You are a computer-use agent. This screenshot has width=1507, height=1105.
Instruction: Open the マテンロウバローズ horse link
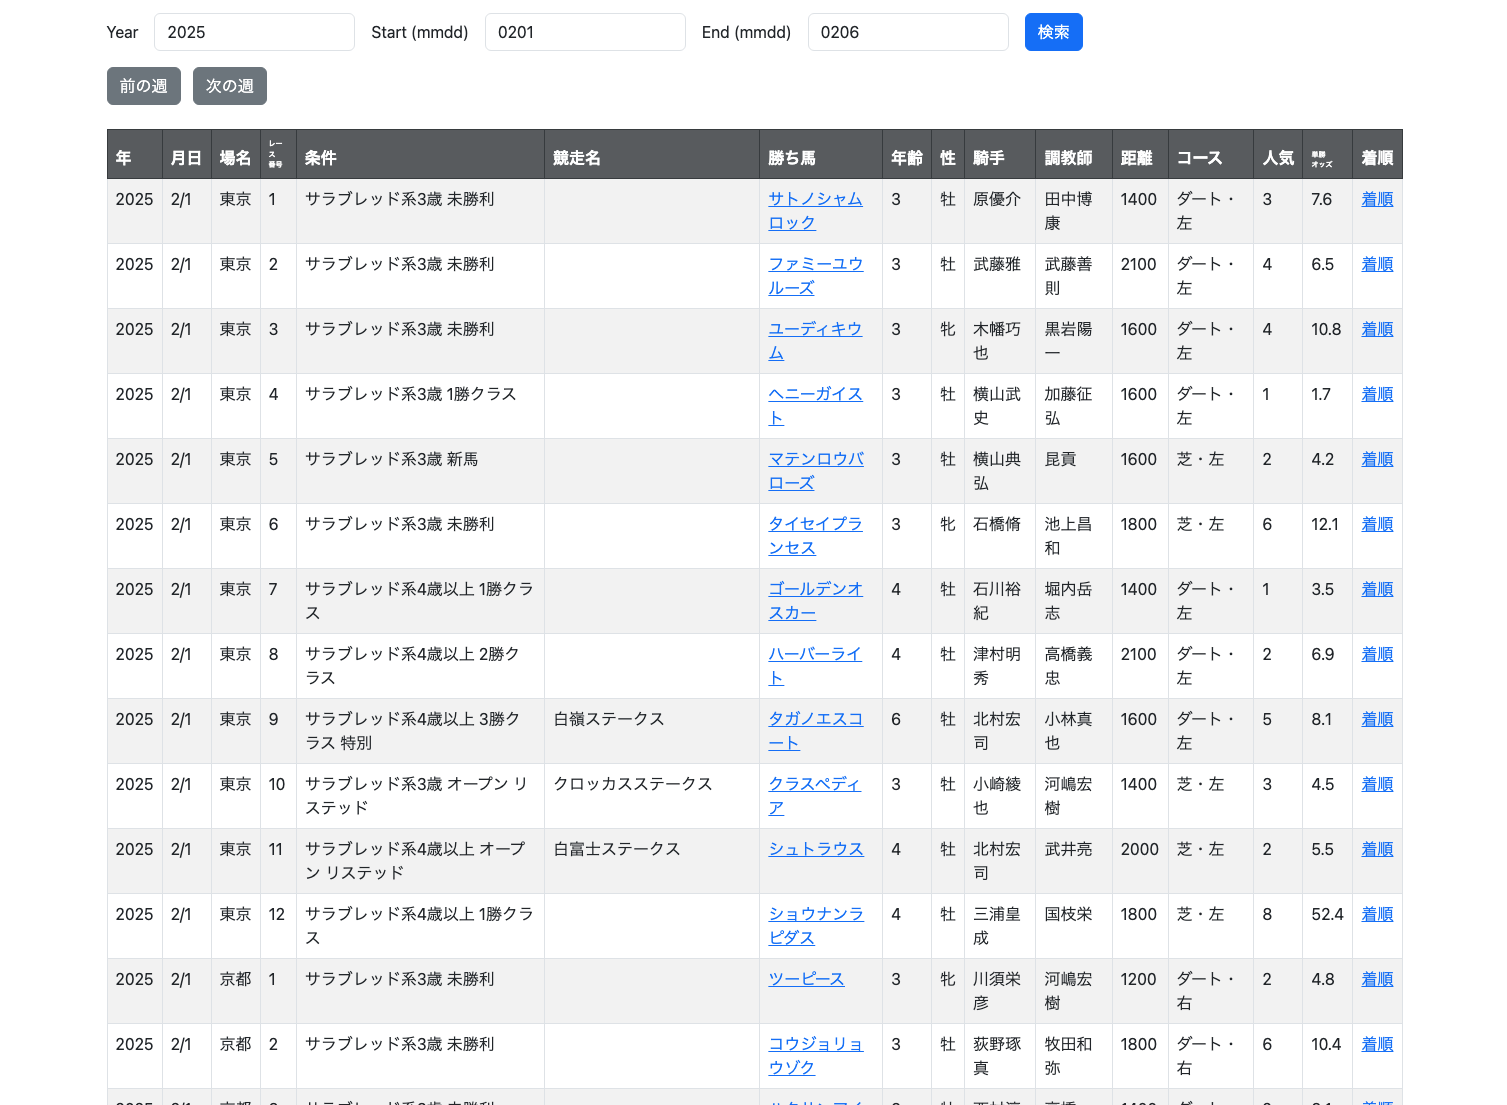tap(815, 471)
